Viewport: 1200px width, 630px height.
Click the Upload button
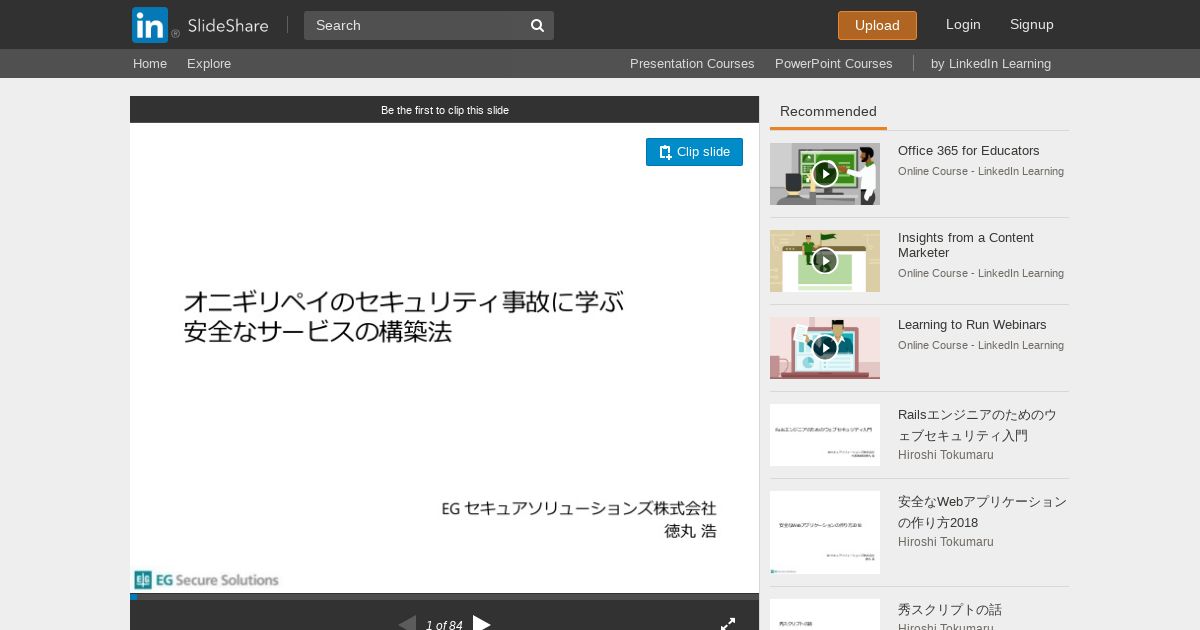(877, 25)
